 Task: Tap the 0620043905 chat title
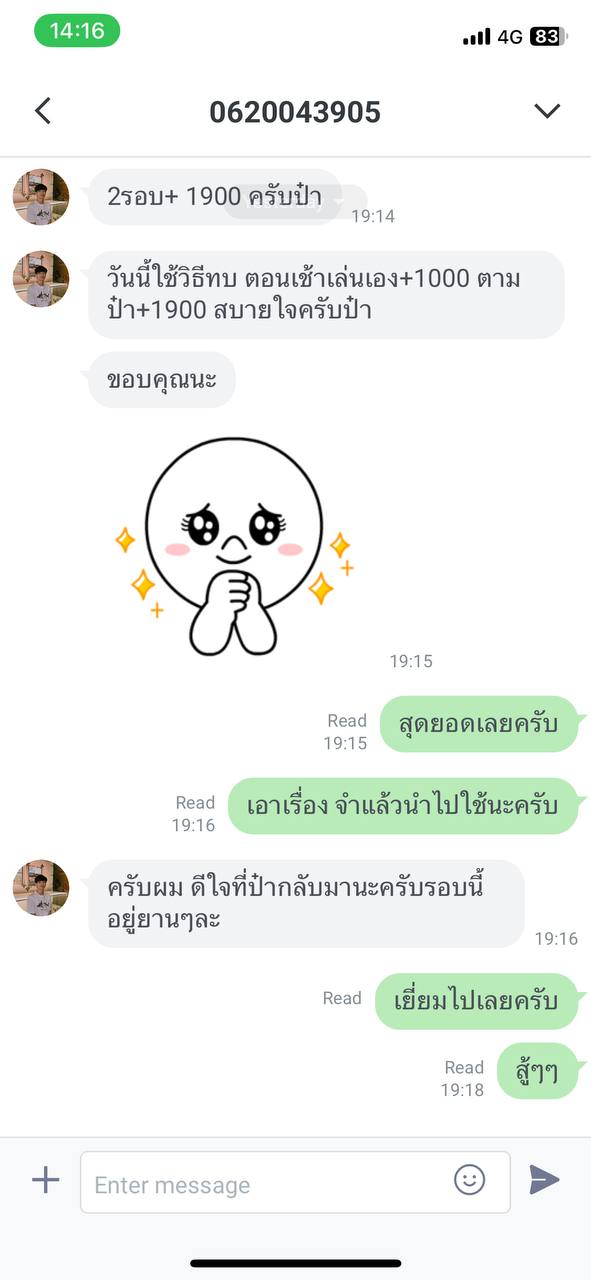click(x=295, y=111)
